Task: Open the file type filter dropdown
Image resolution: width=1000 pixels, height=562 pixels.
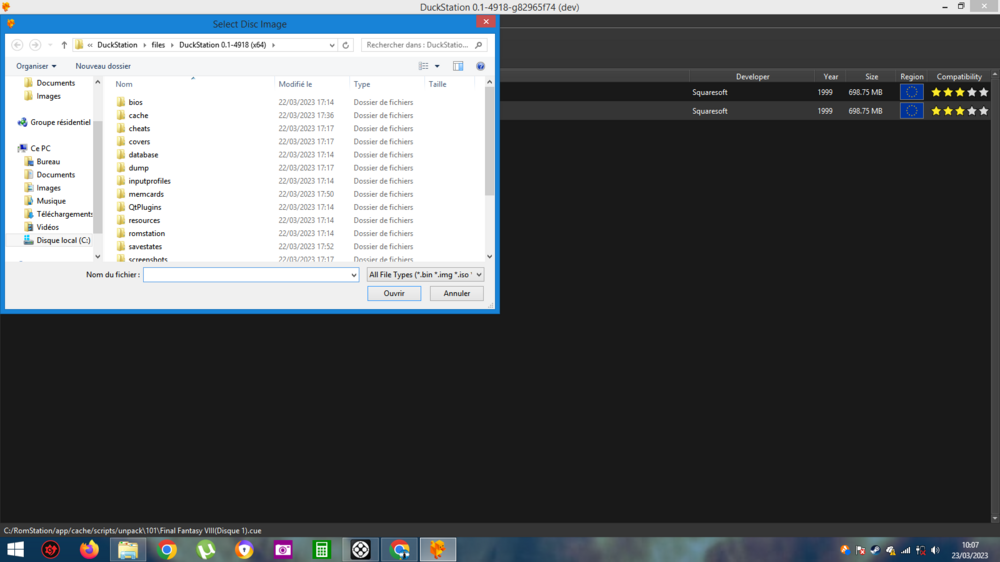Action: 425,274
